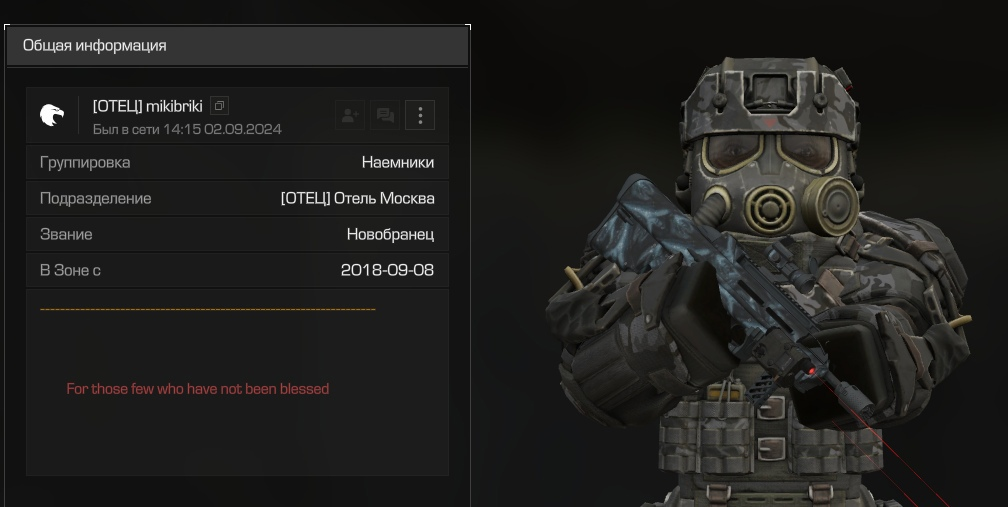Click the Группировка row label

[x=85, y=162]
